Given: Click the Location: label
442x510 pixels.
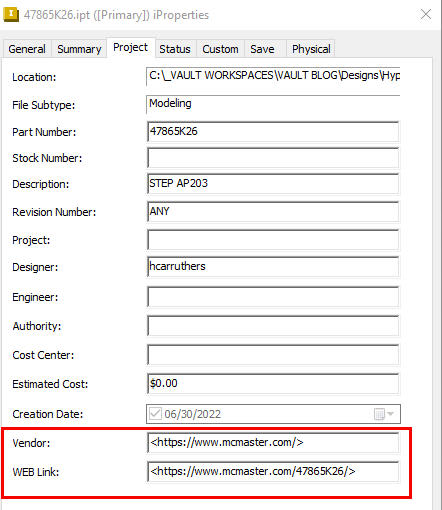Looking at the screenshot, I should (x=34, y=77).
